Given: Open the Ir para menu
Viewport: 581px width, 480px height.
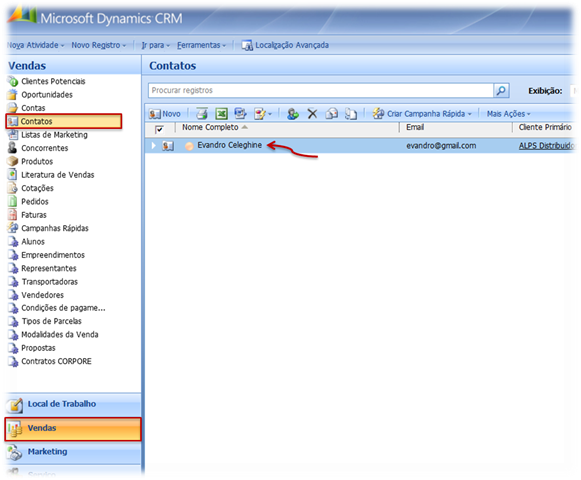Looking at the screenshot, I should pyautogui.click(x=156, y=45).
